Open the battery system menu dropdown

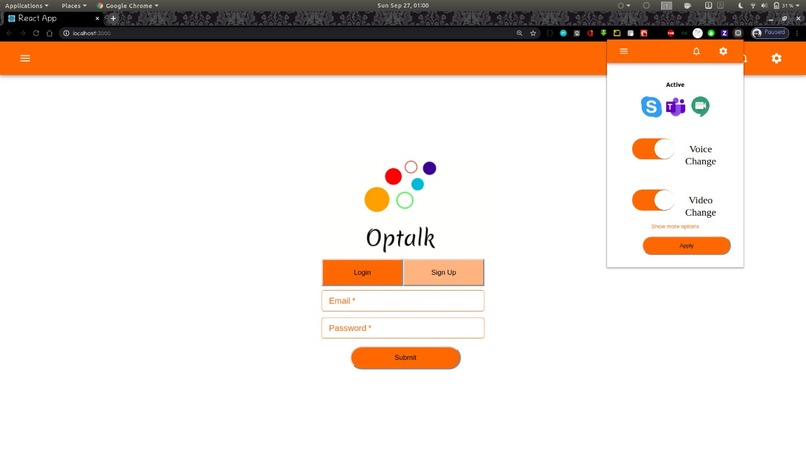pos(785,6)
